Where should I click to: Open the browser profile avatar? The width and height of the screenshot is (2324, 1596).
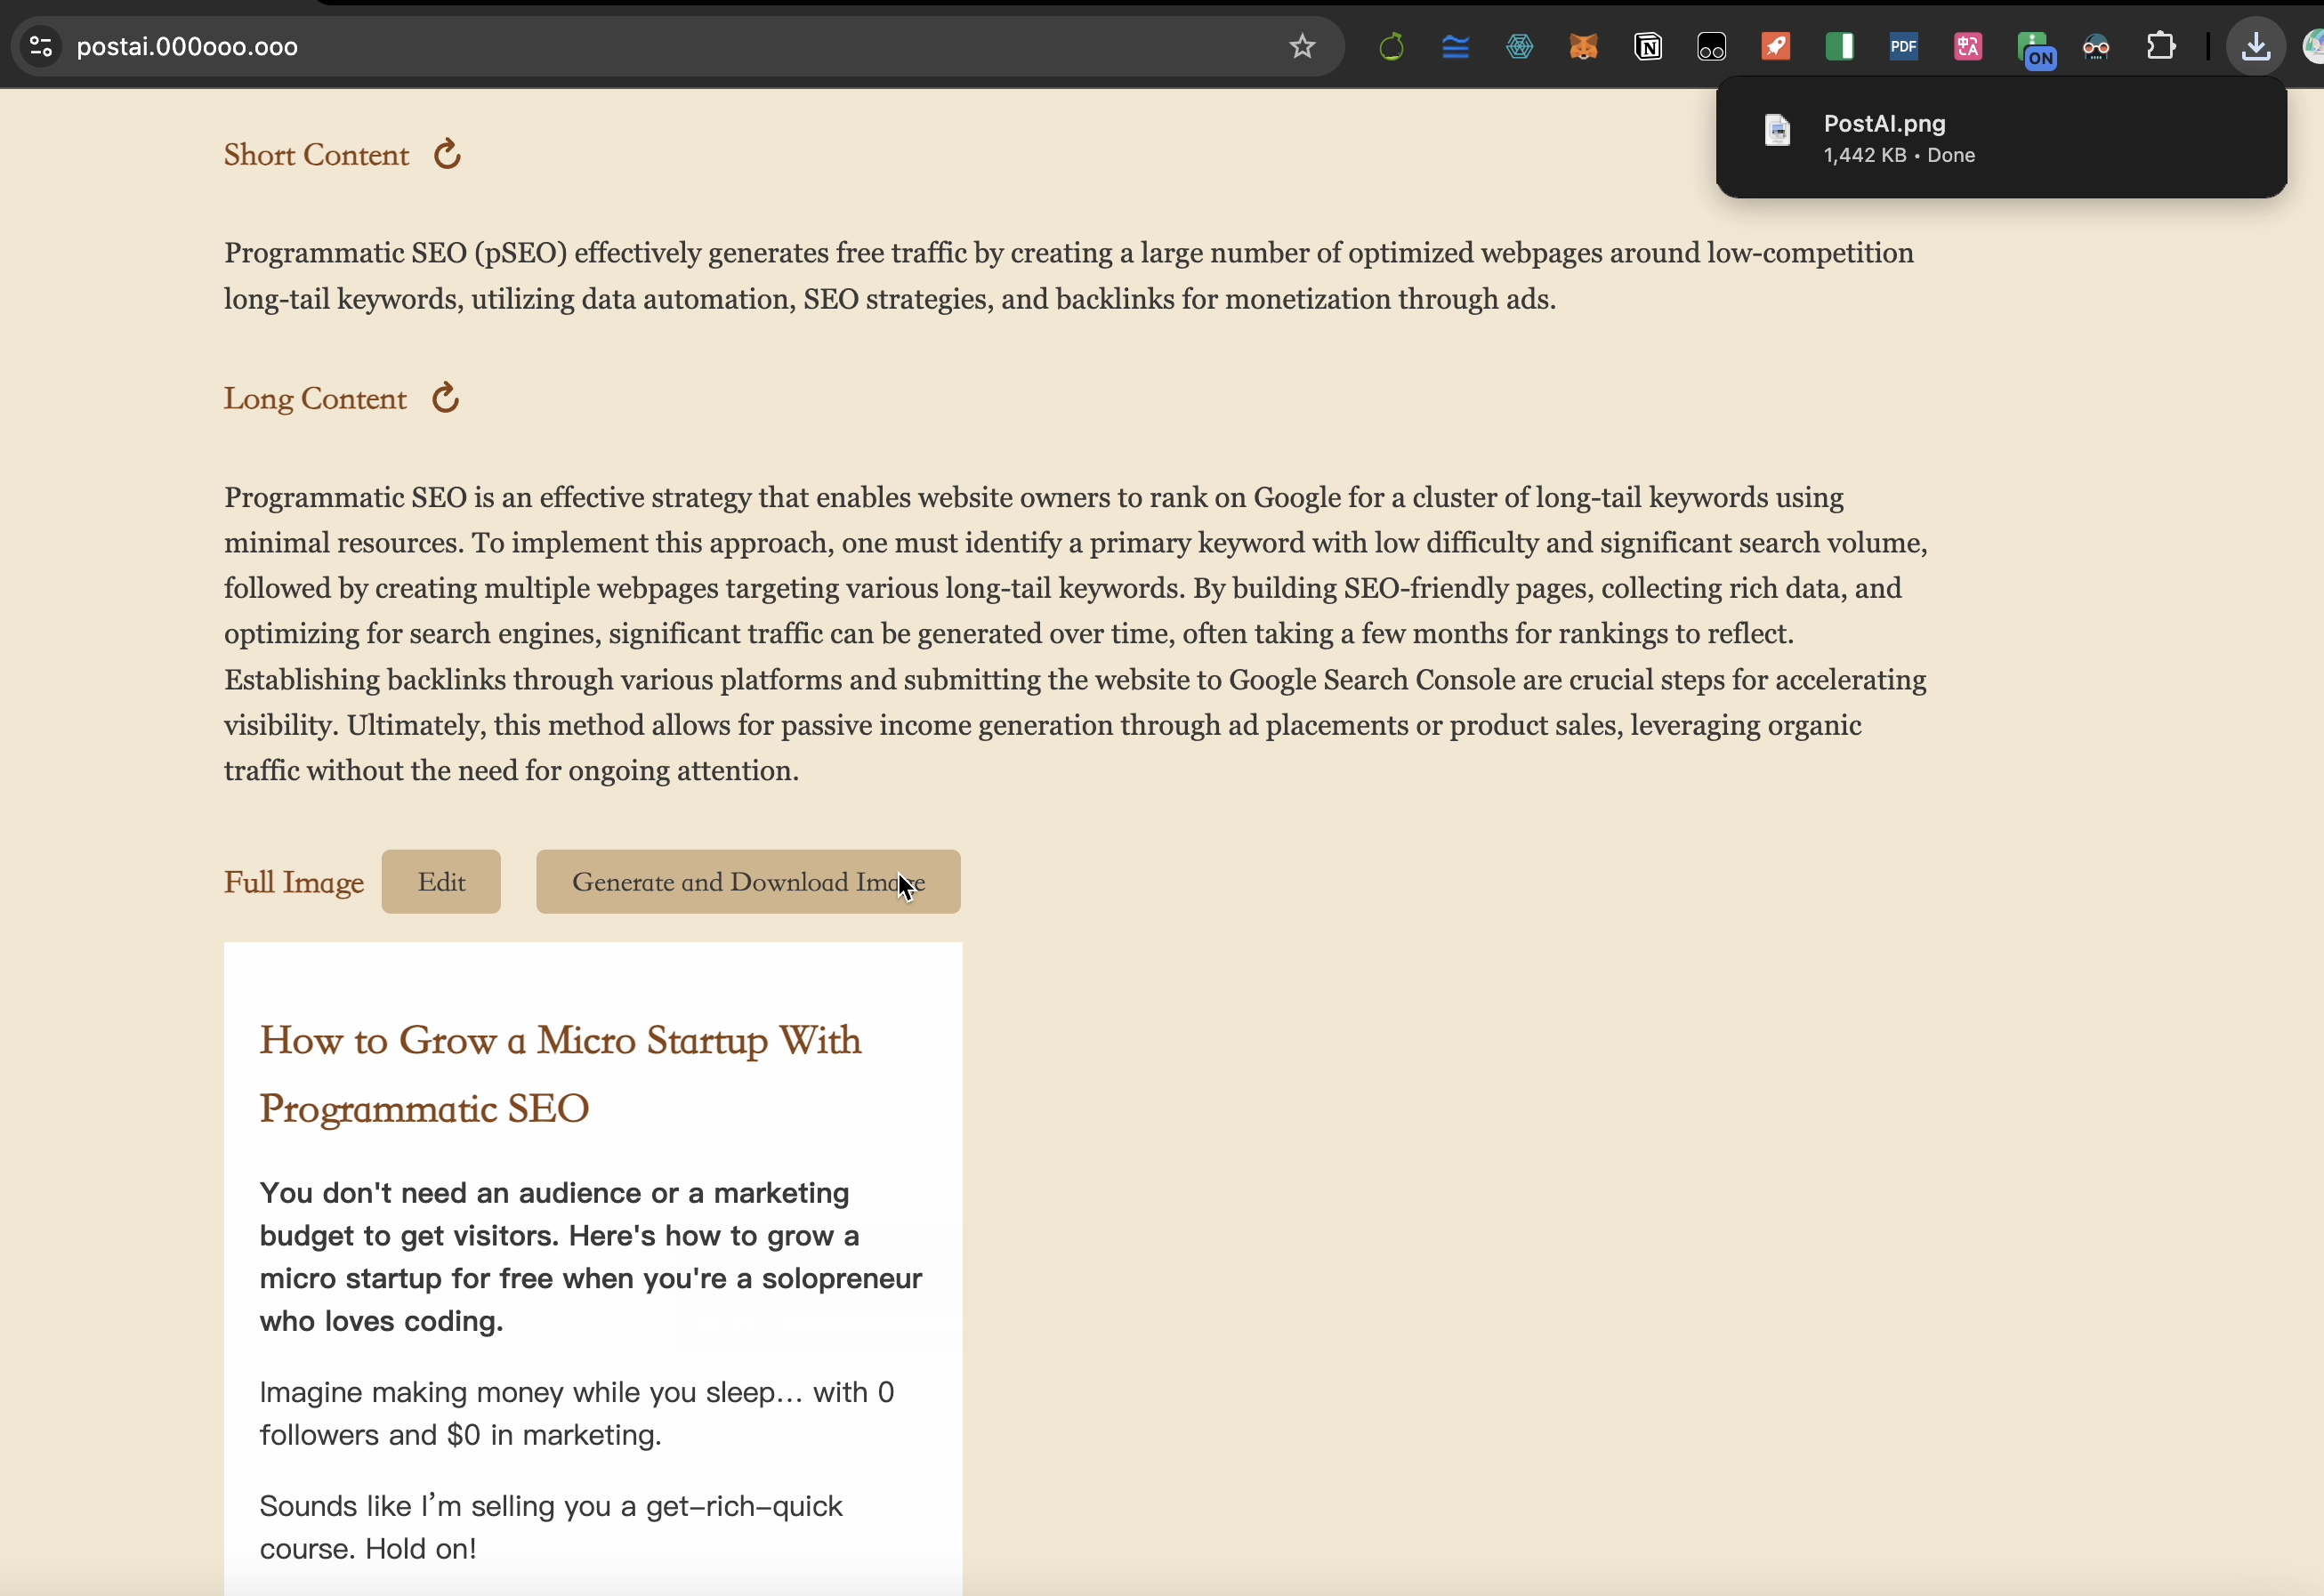2313,47
